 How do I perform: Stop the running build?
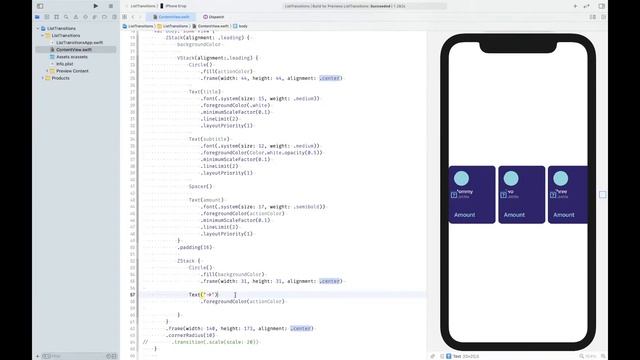(111, 6)
